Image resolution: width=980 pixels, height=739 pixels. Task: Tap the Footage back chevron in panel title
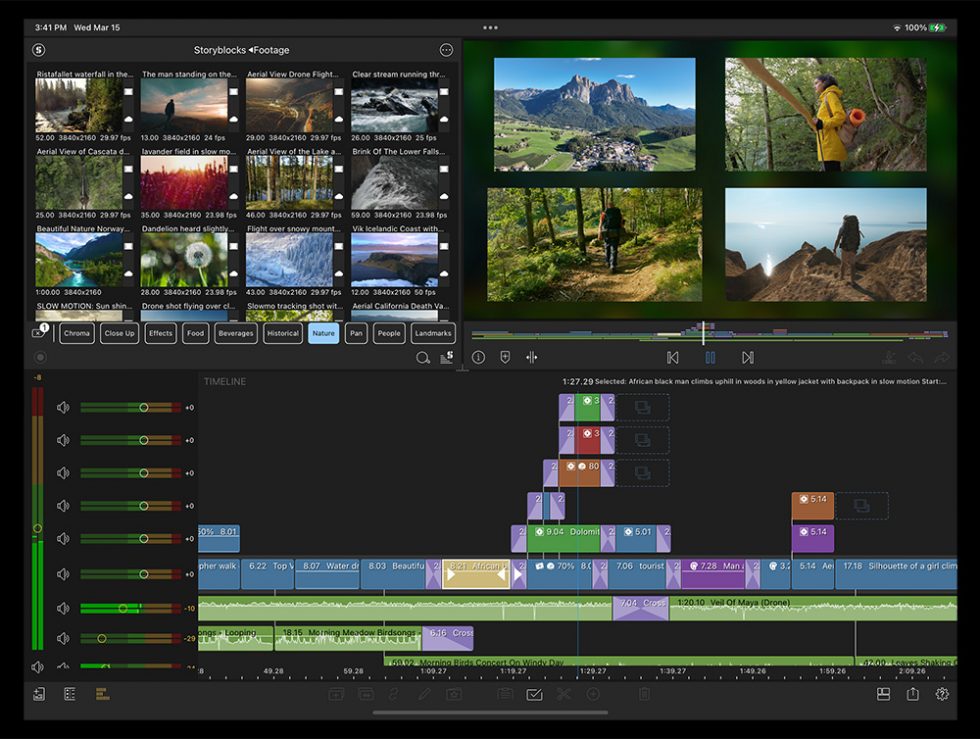[252, 49]
